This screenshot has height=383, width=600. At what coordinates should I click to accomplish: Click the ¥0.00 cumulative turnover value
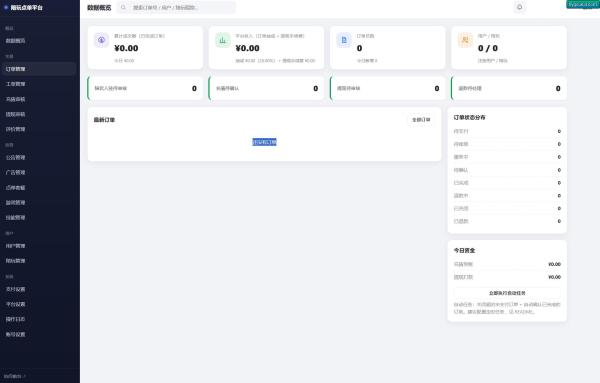point(126,48)
